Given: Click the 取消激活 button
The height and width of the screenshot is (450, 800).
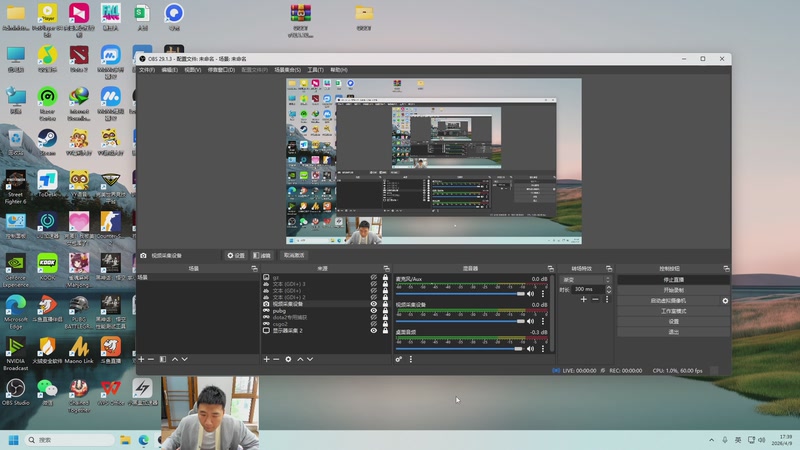Looking at the screenshot, I should pyautogui.click(x=294, y=255).
